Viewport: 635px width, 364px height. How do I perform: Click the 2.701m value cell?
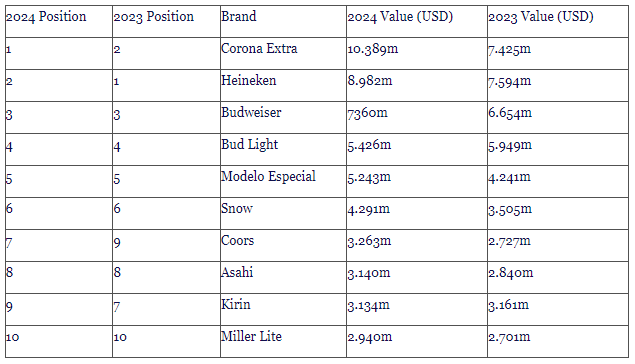coord(558,341)
